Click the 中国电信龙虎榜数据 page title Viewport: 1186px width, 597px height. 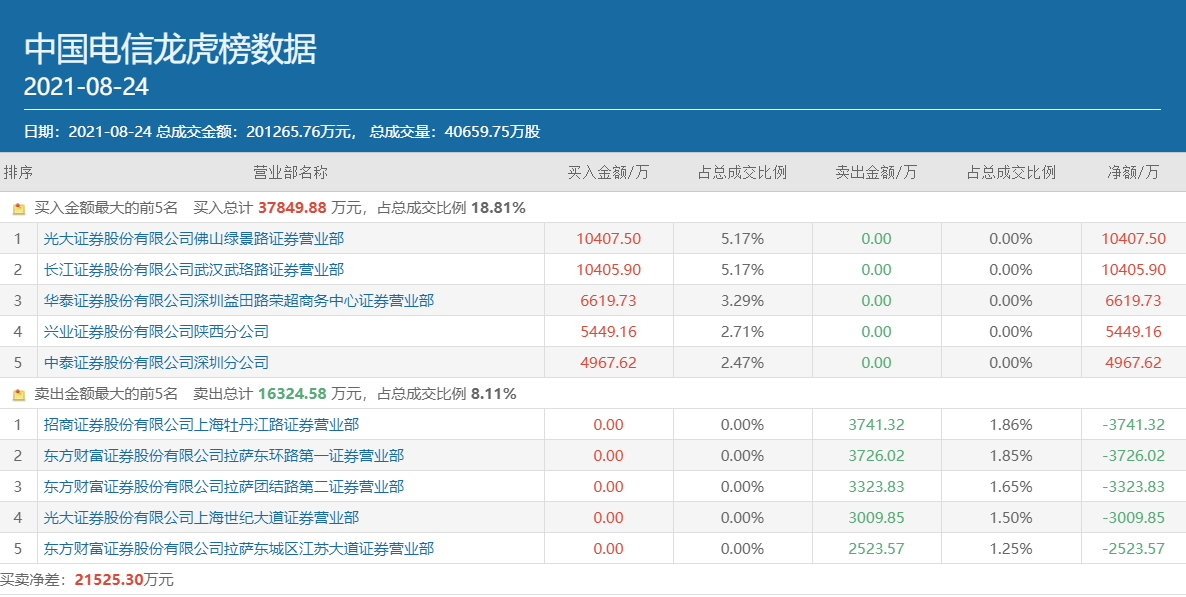(170, 48)
